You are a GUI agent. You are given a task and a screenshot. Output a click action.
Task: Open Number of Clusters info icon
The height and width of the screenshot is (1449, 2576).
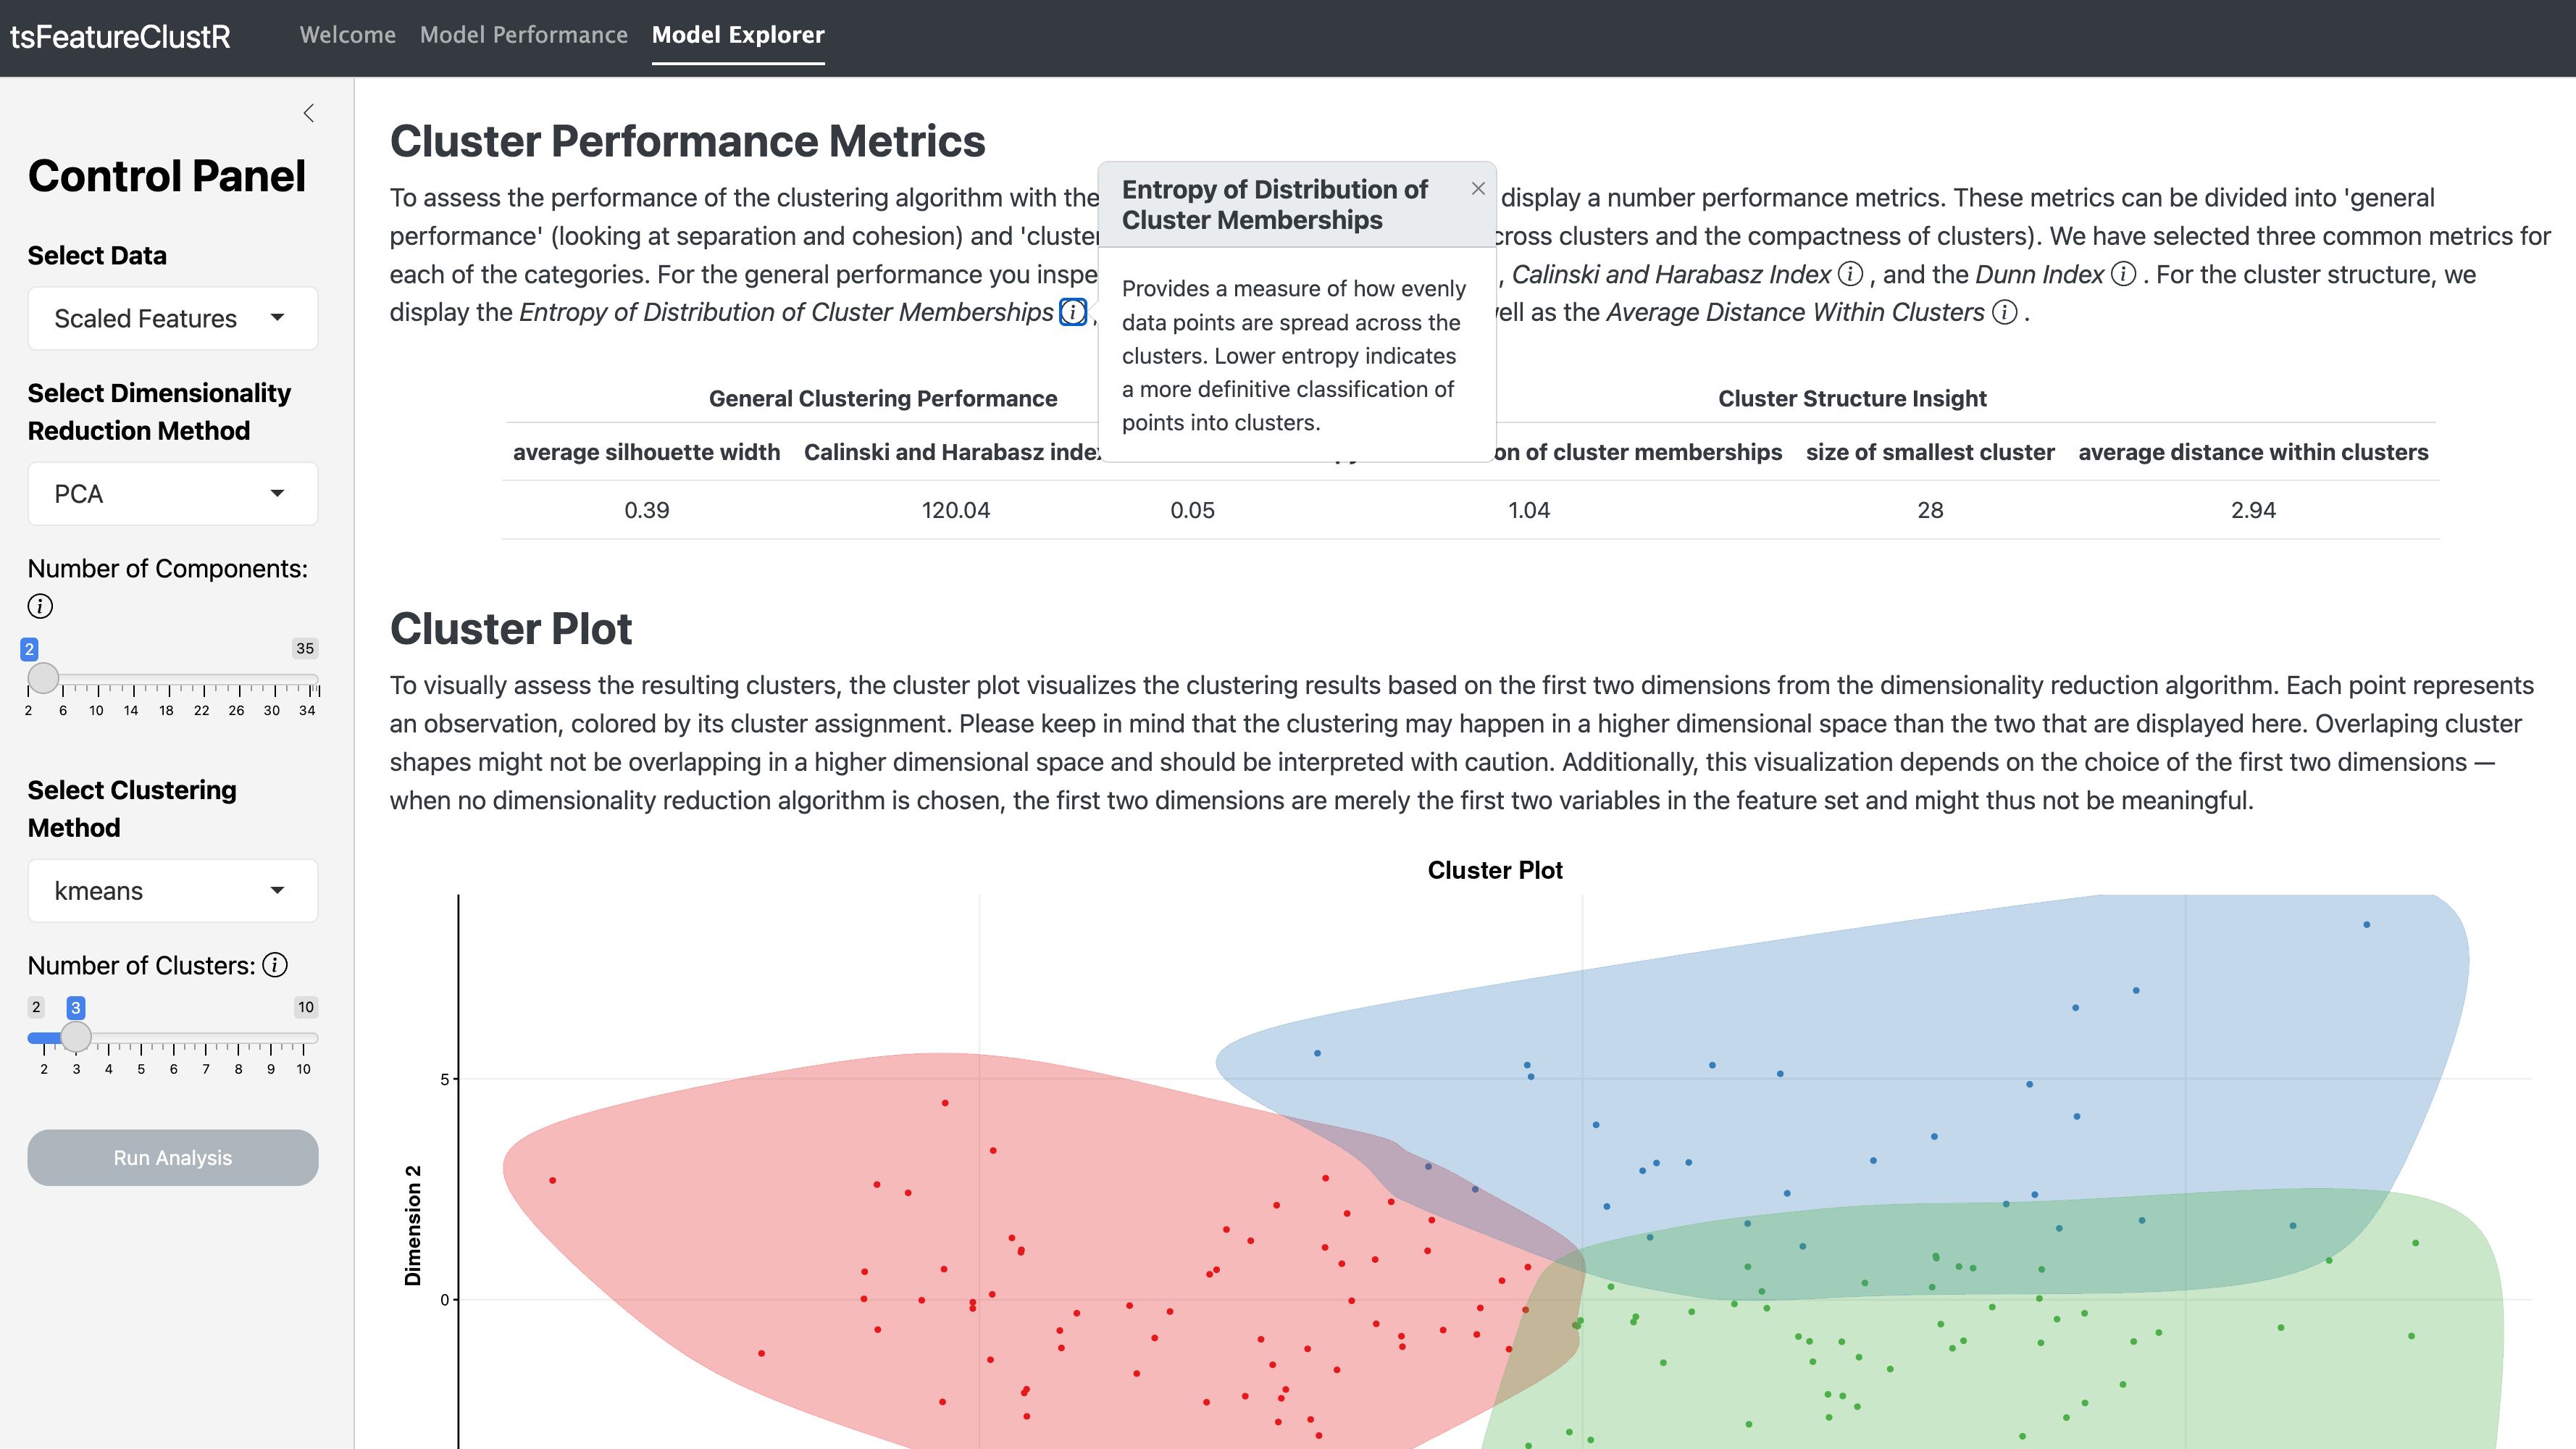pyautogui.click(x=275, y=965)
